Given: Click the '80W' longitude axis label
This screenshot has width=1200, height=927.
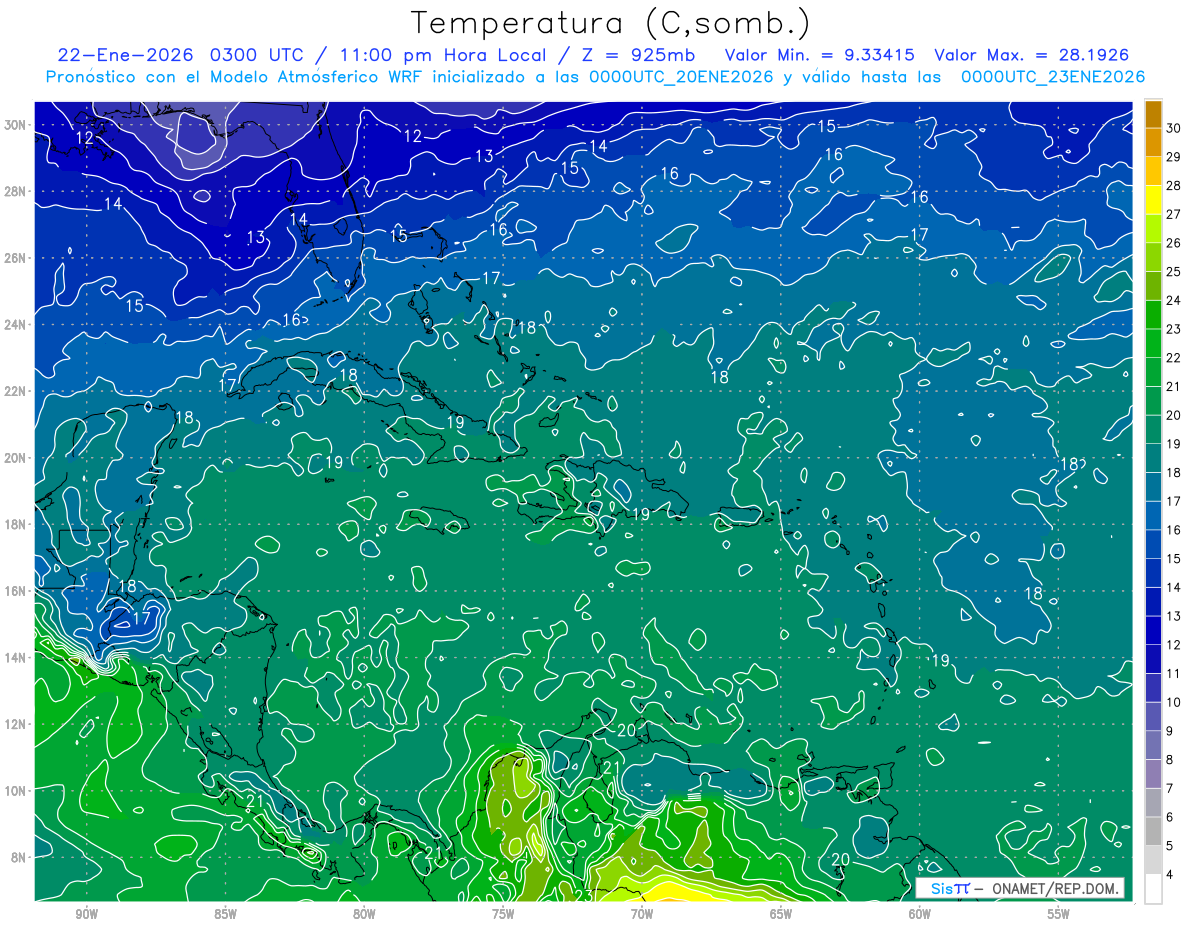Looking at the screenshot, I should point(364,914).
